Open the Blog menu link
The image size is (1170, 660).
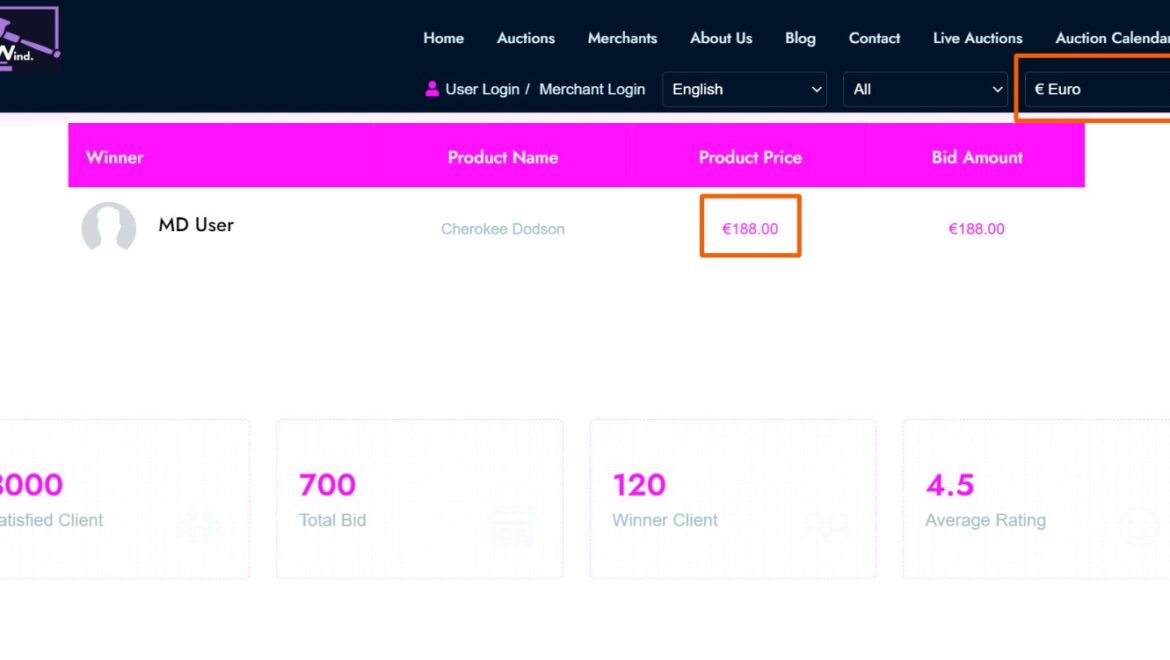800,38
